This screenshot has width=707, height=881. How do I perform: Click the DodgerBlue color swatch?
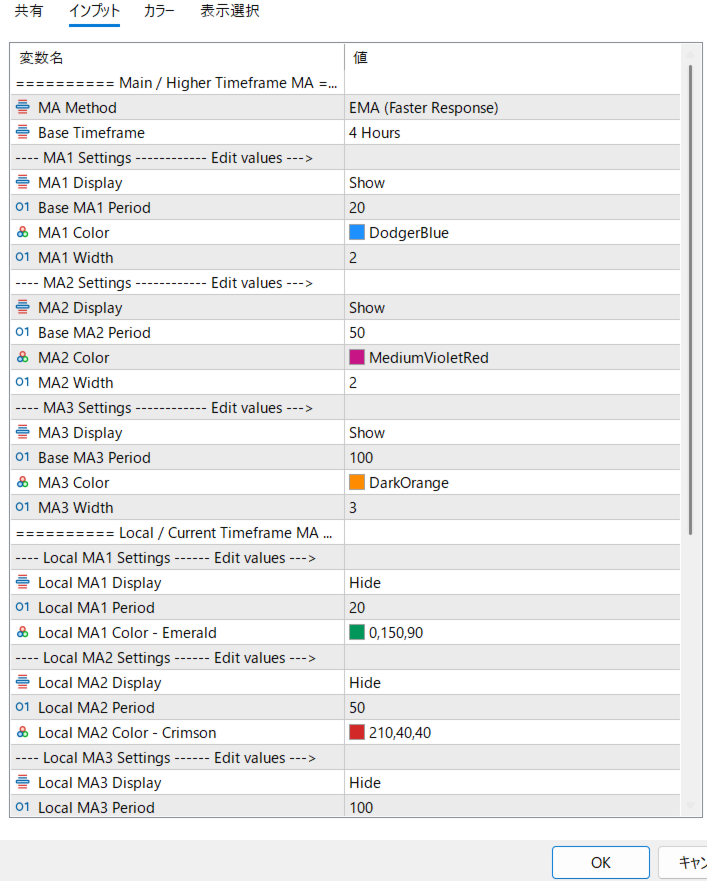point(357,232)
